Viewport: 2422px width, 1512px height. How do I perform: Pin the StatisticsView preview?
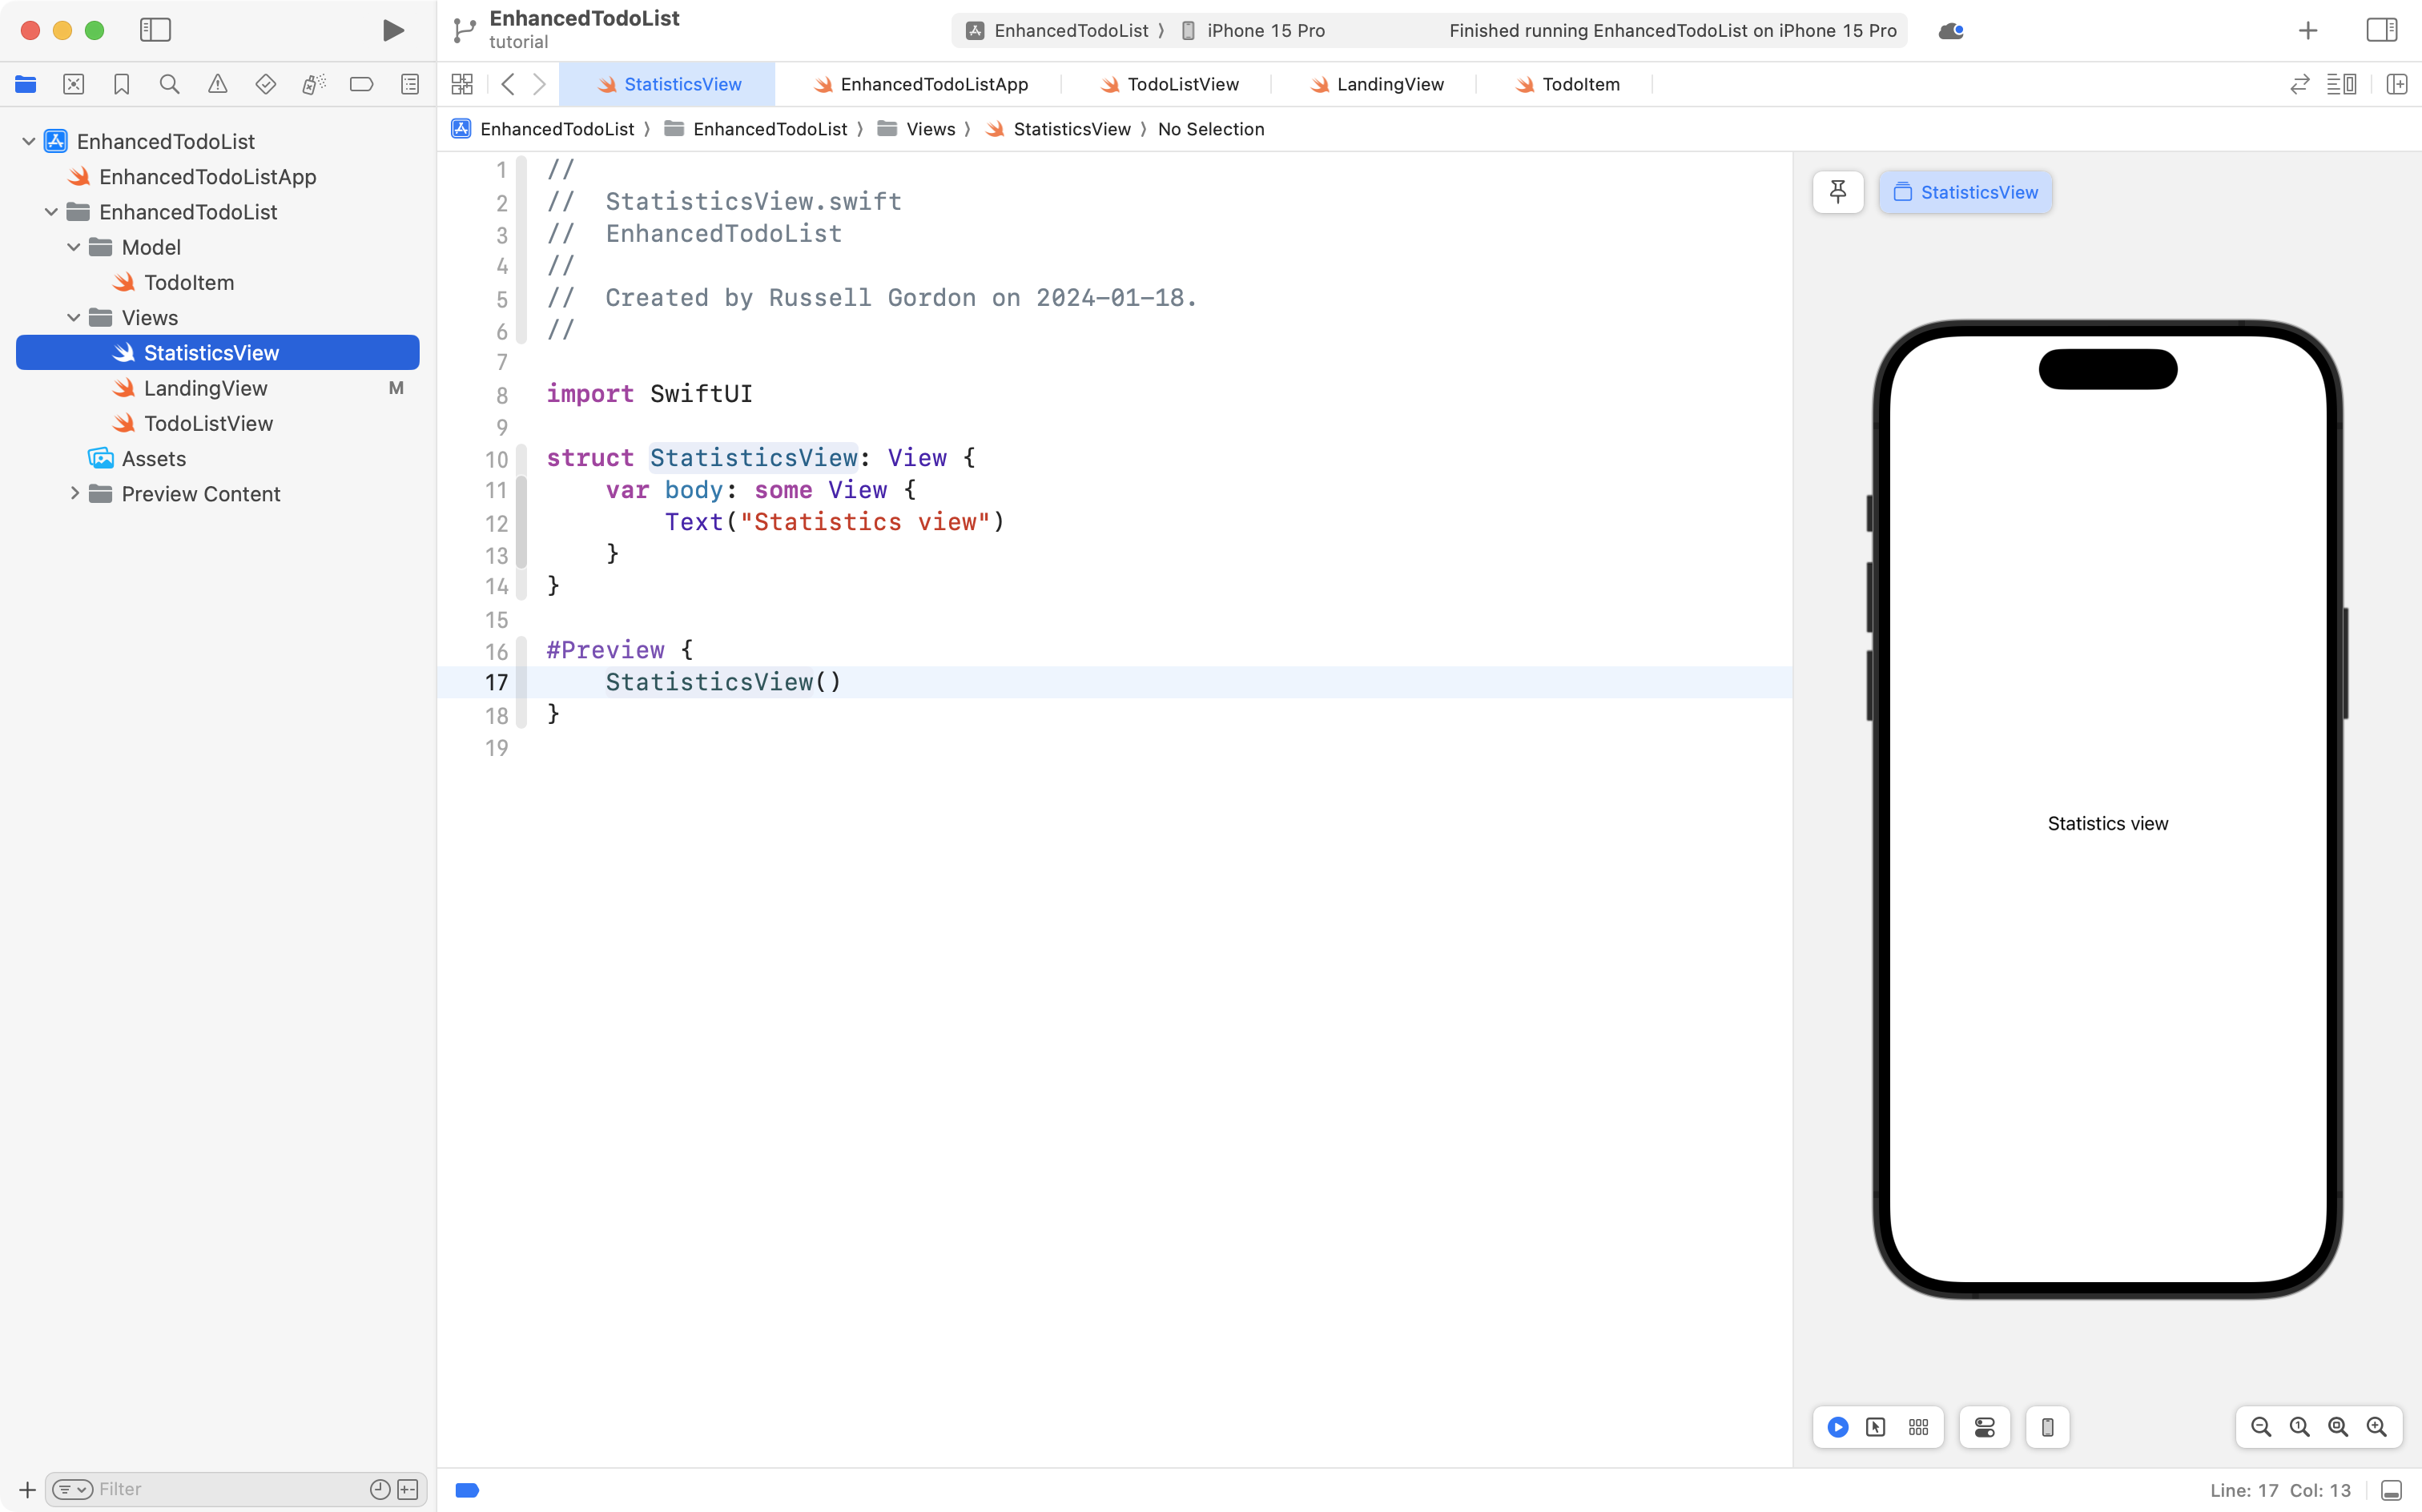(1838, 192)
